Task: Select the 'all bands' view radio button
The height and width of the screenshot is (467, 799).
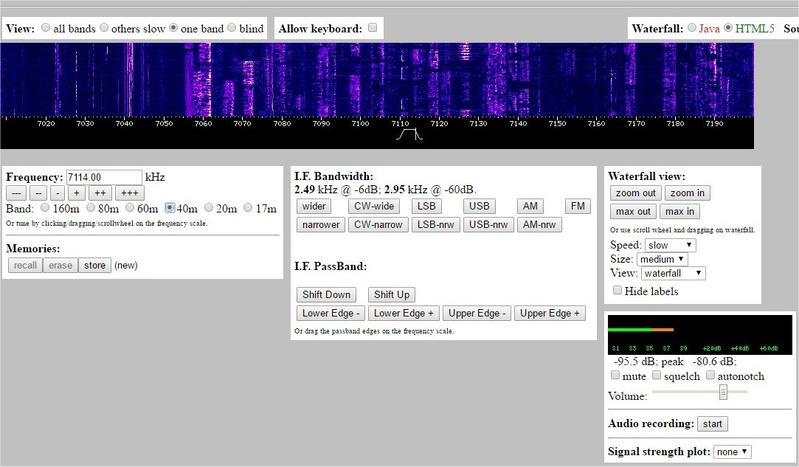Action: pos(45,28)
